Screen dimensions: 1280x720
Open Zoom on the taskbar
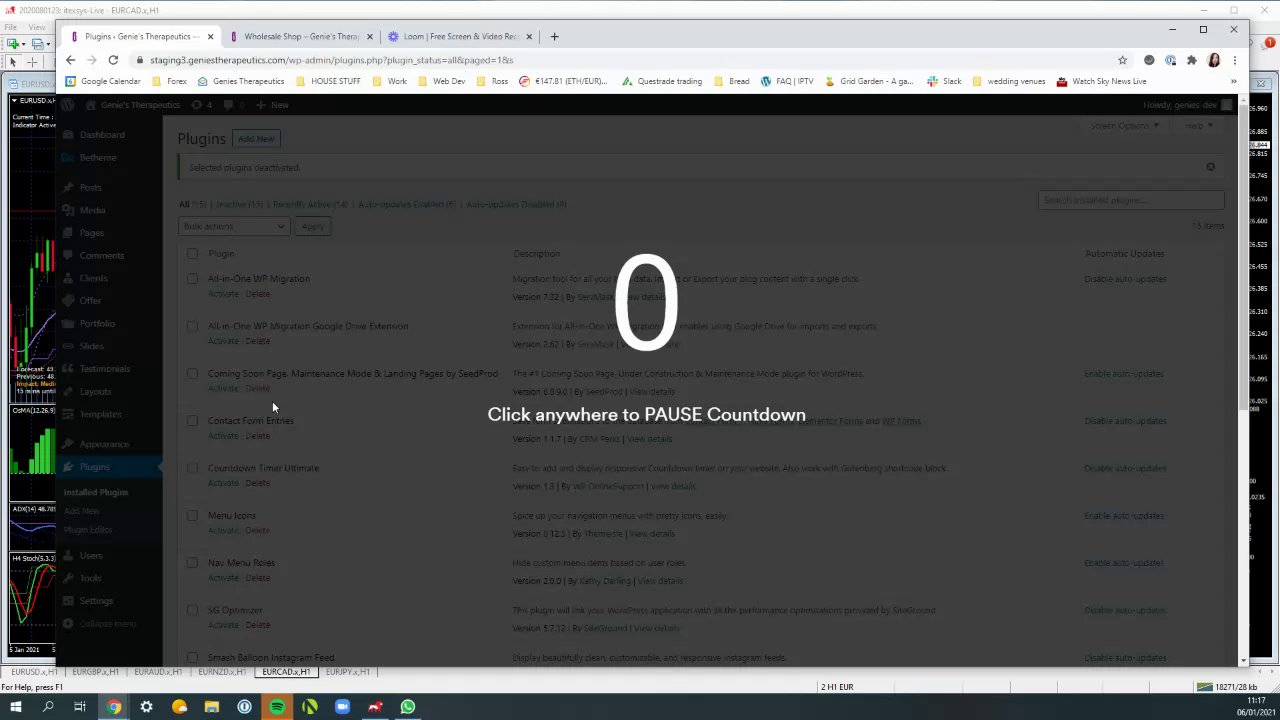click(x=342, y=707)
